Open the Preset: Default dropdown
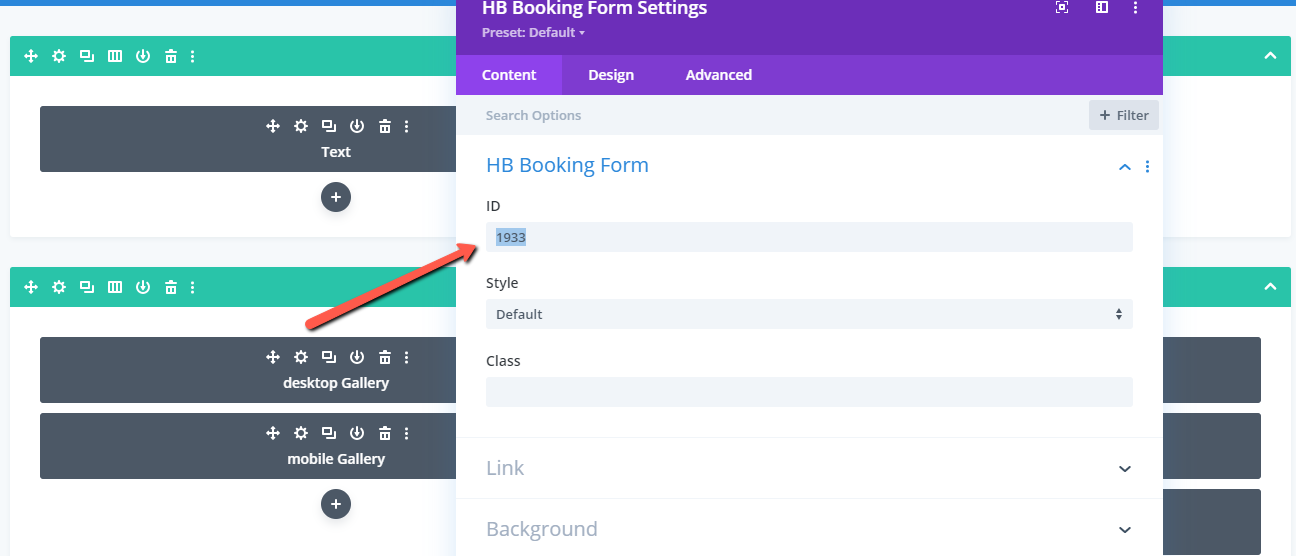 [533, 33]
